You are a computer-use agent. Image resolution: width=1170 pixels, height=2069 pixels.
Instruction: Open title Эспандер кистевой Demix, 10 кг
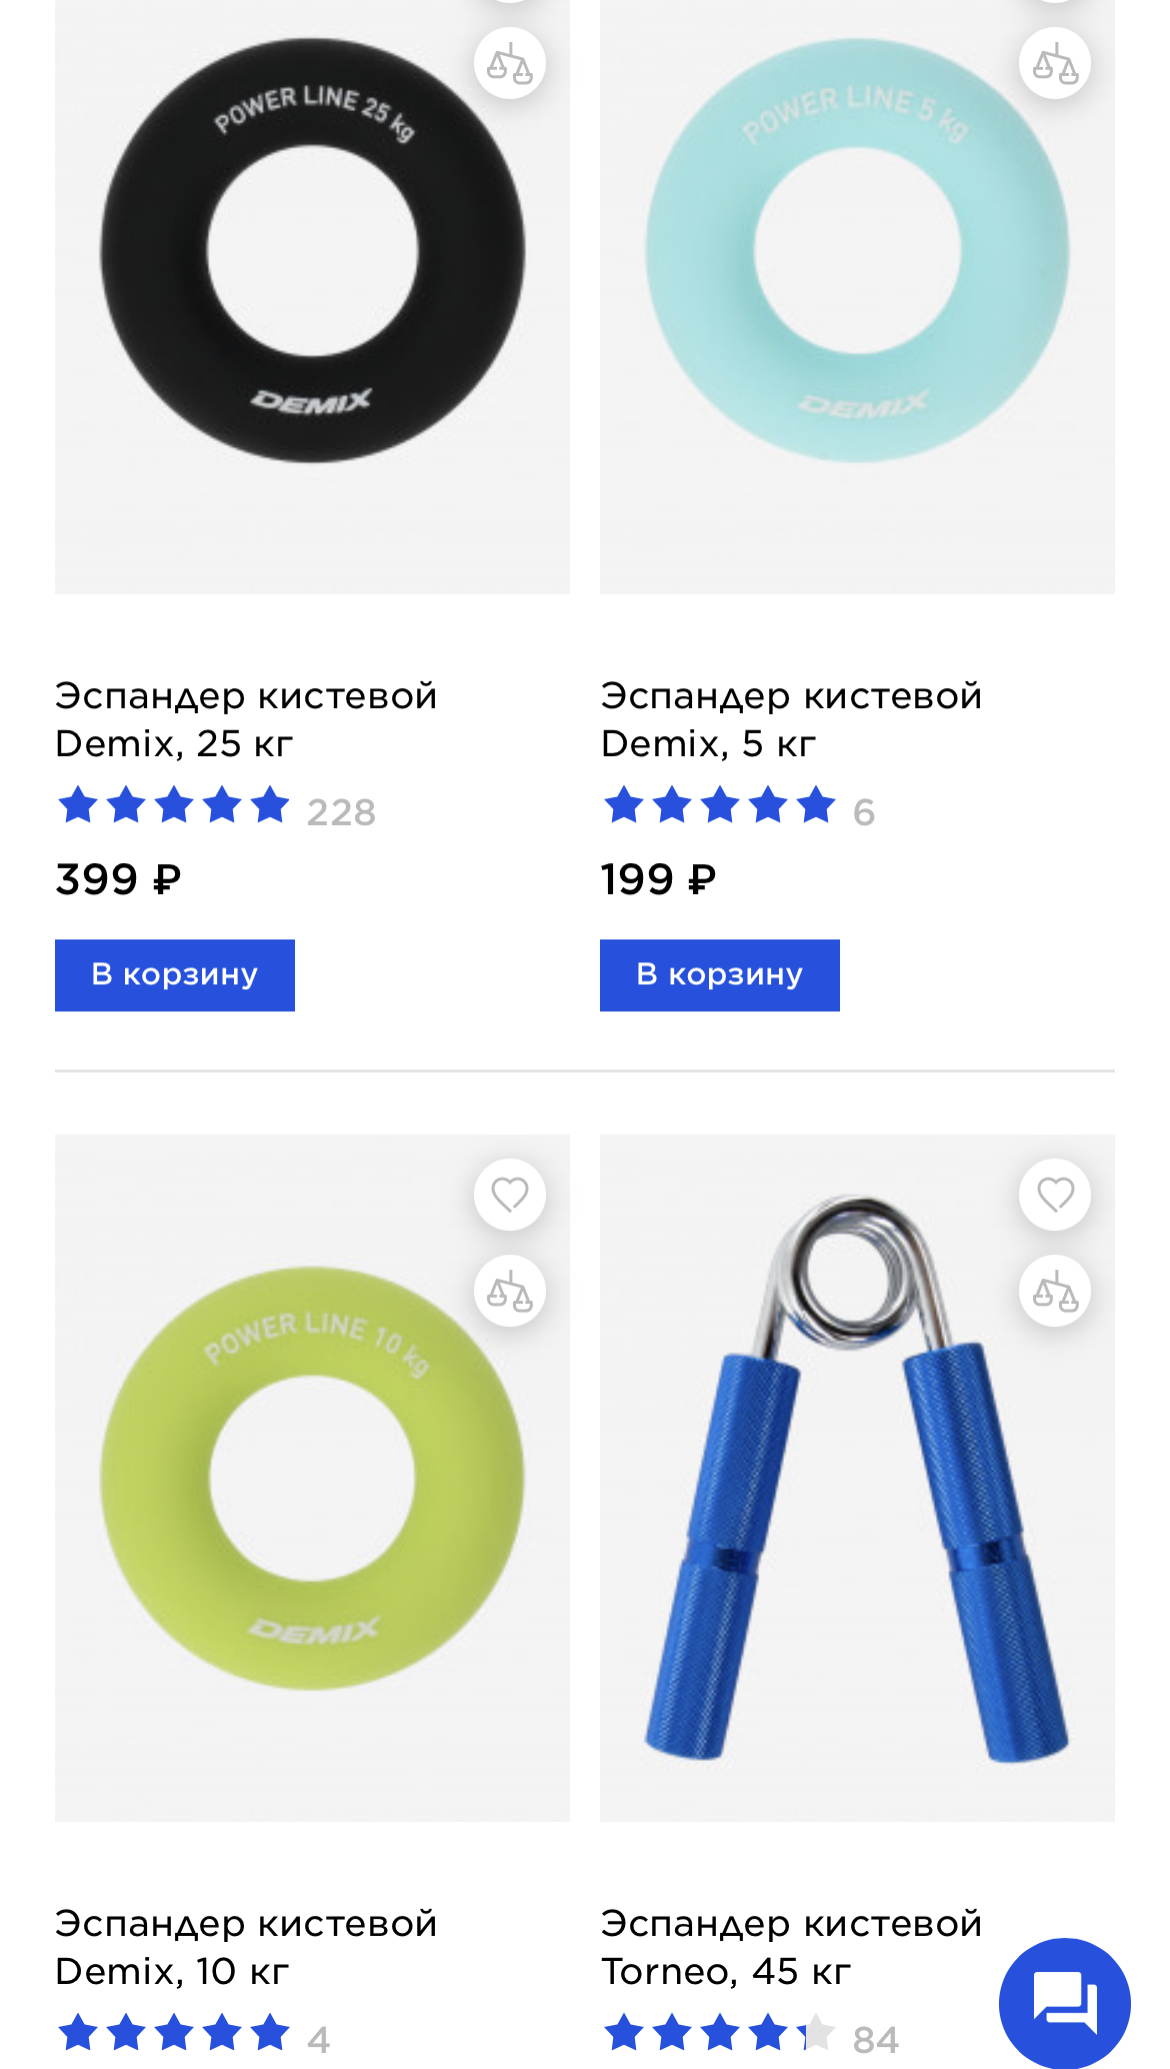[x=246, y=1948]
